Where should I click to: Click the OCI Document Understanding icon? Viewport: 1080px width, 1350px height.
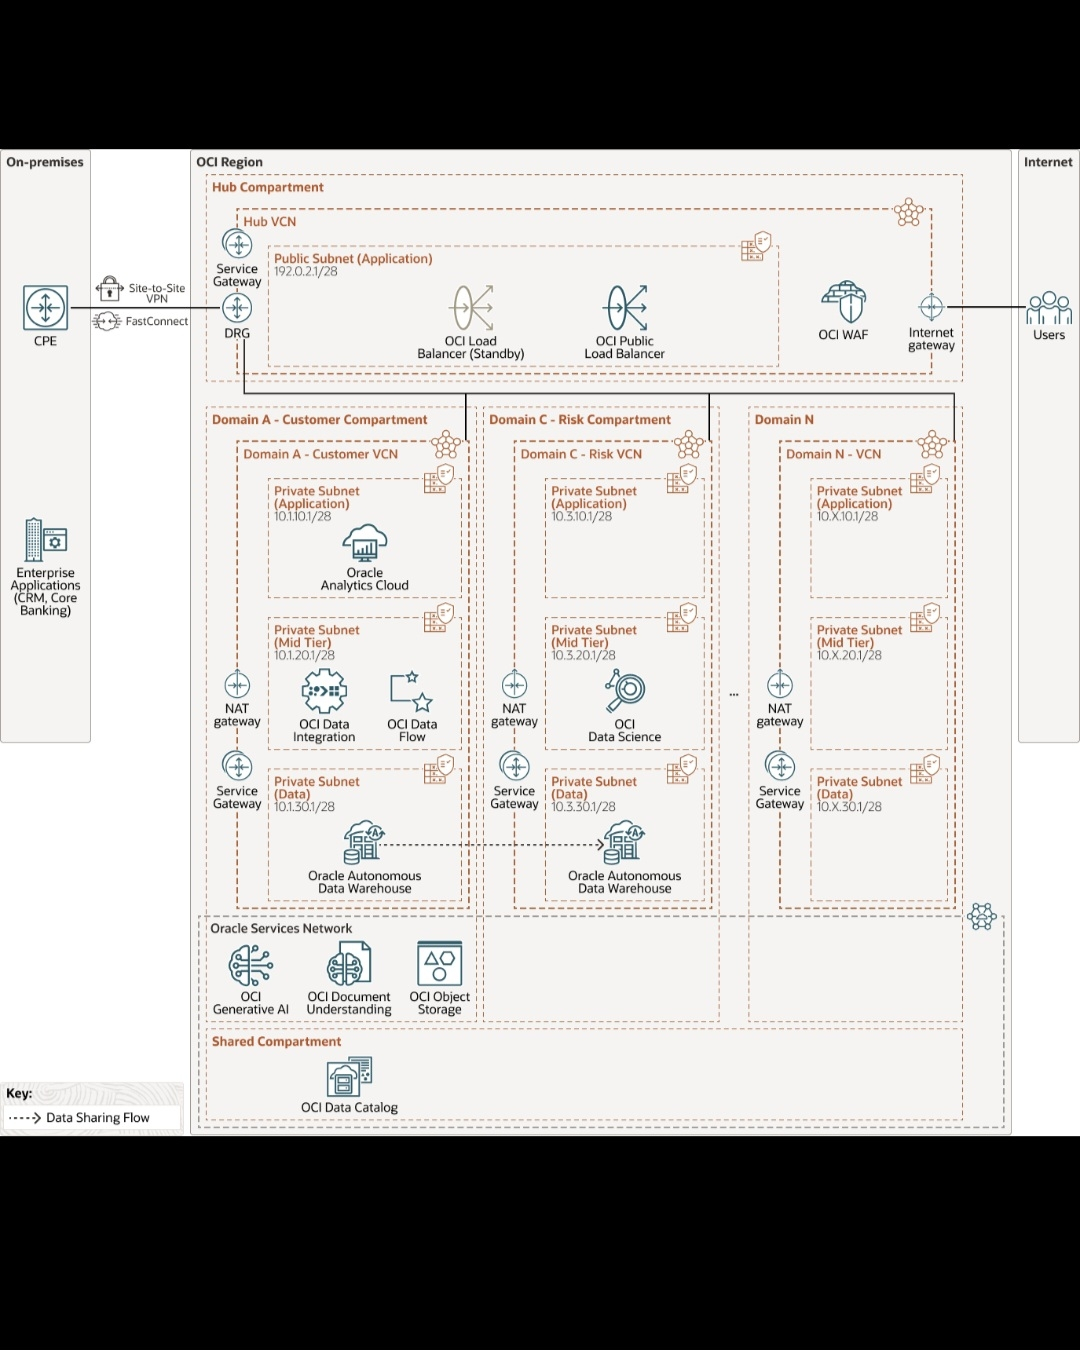pyautogui.click(x=349, y=965)
